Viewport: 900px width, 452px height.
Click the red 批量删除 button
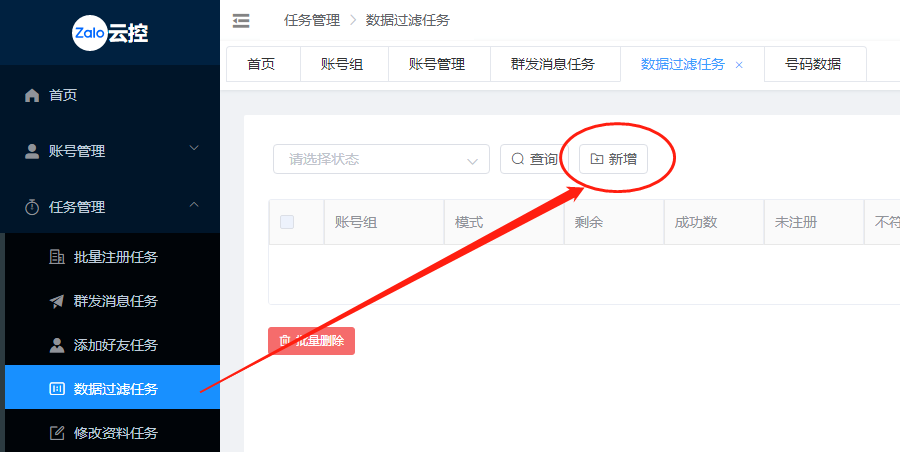click(x=311, y=341)
